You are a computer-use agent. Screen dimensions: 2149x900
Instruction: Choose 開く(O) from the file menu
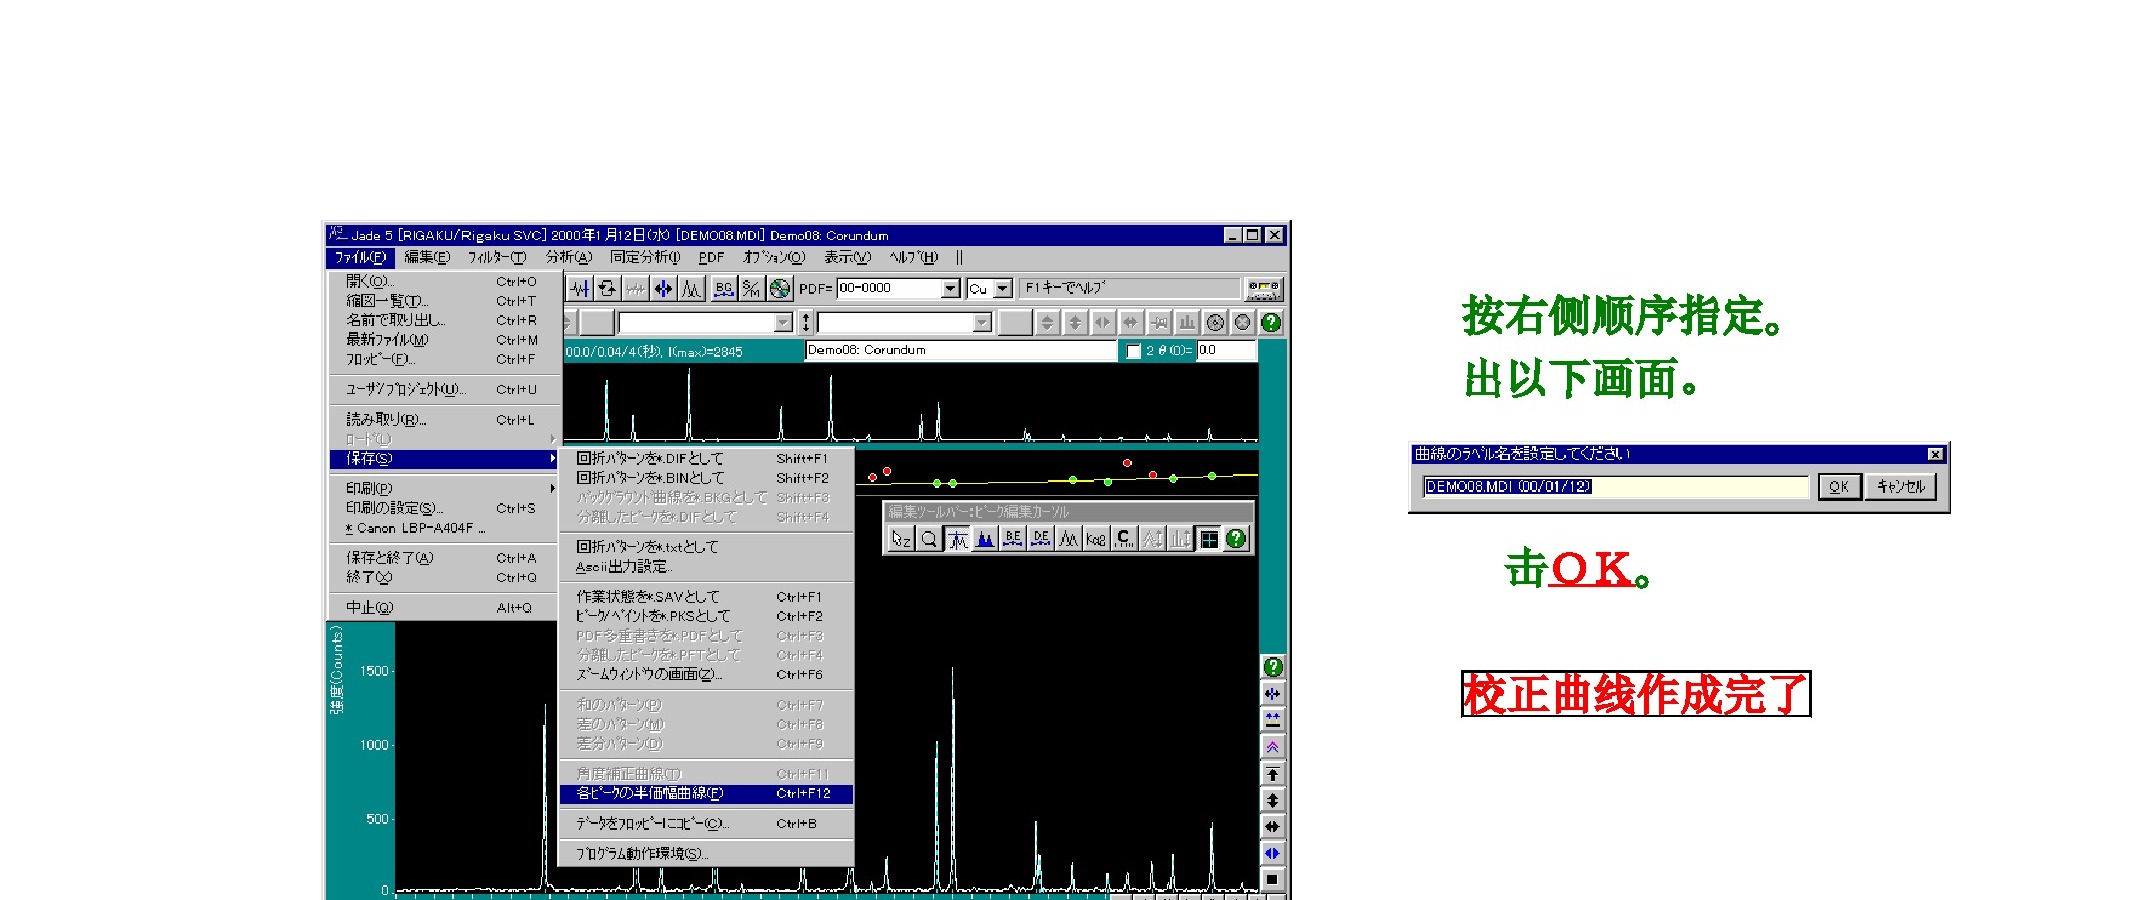pos(443,282)
